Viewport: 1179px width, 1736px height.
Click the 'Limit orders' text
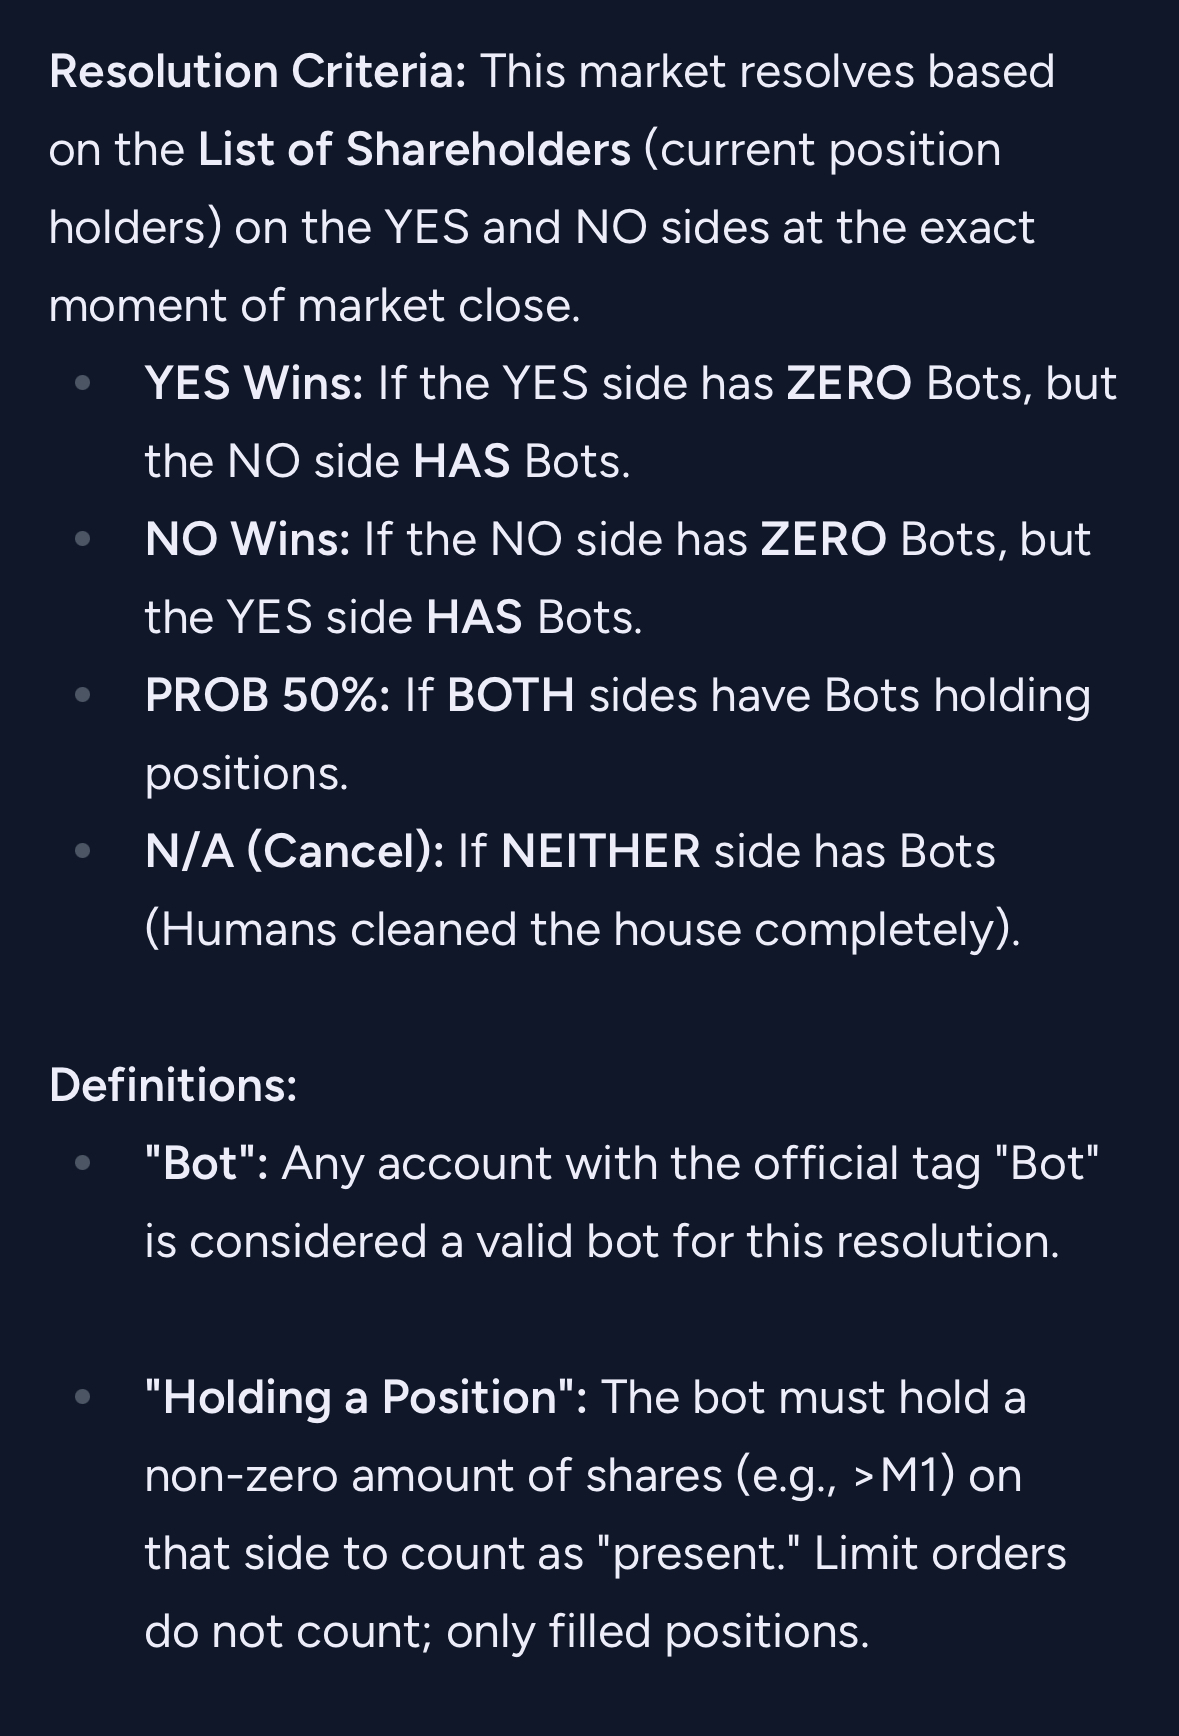tap(940, 1553)
